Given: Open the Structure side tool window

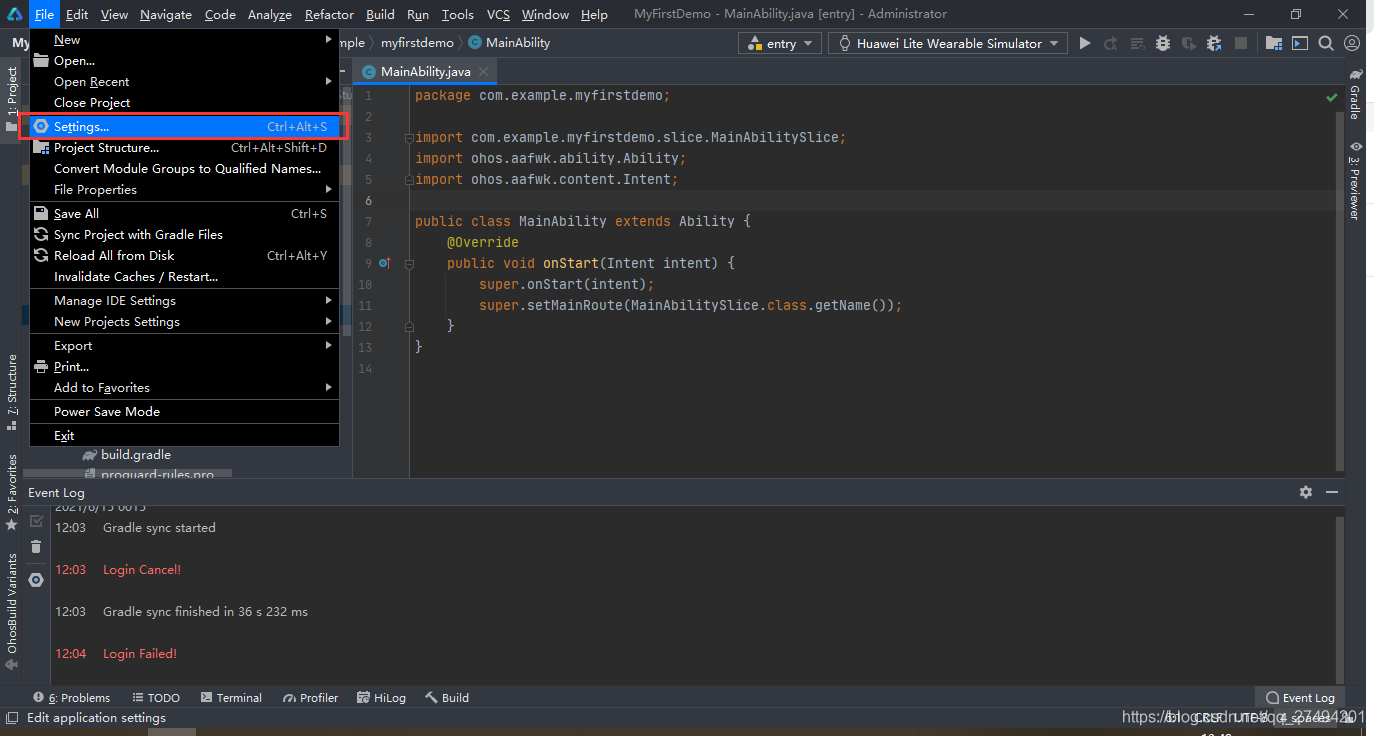Looking at the screenshot, I should (12, 391).
